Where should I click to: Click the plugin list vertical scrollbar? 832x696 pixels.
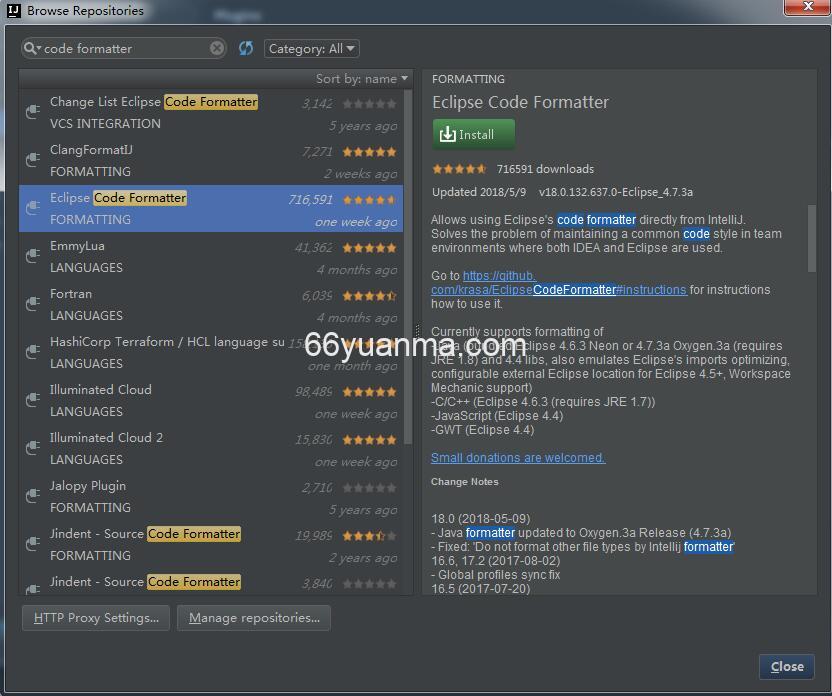point(407,250)
